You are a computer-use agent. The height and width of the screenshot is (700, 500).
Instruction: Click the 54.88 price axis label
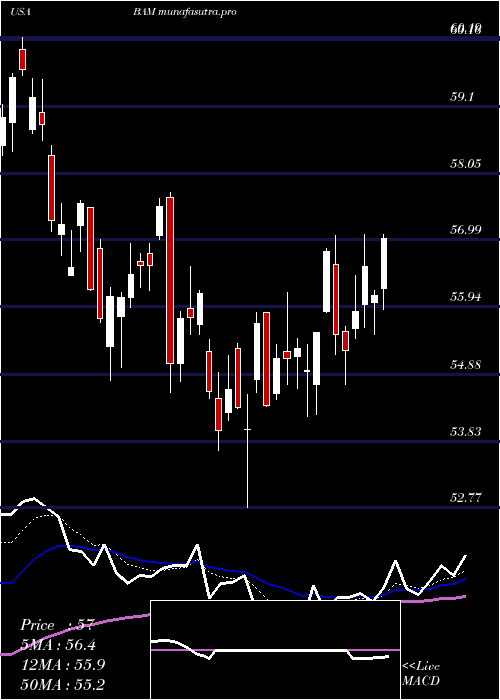point(465,365)
